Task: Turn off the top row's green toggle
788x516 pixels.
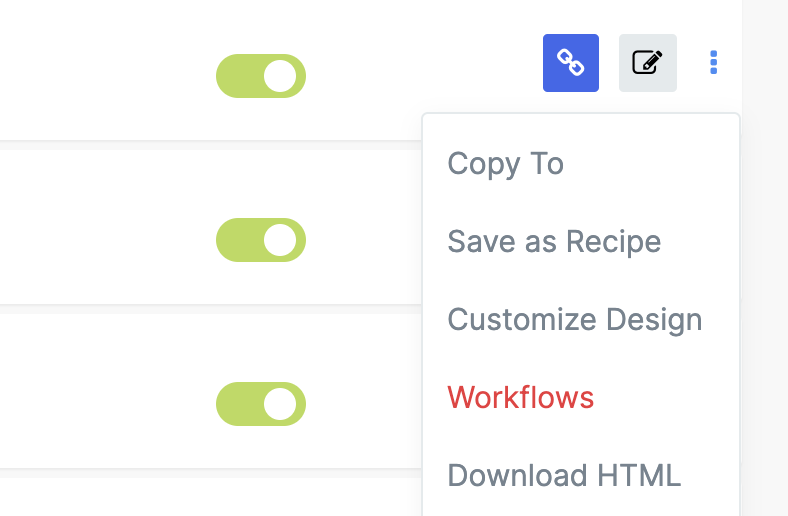Action: [261, 76]
